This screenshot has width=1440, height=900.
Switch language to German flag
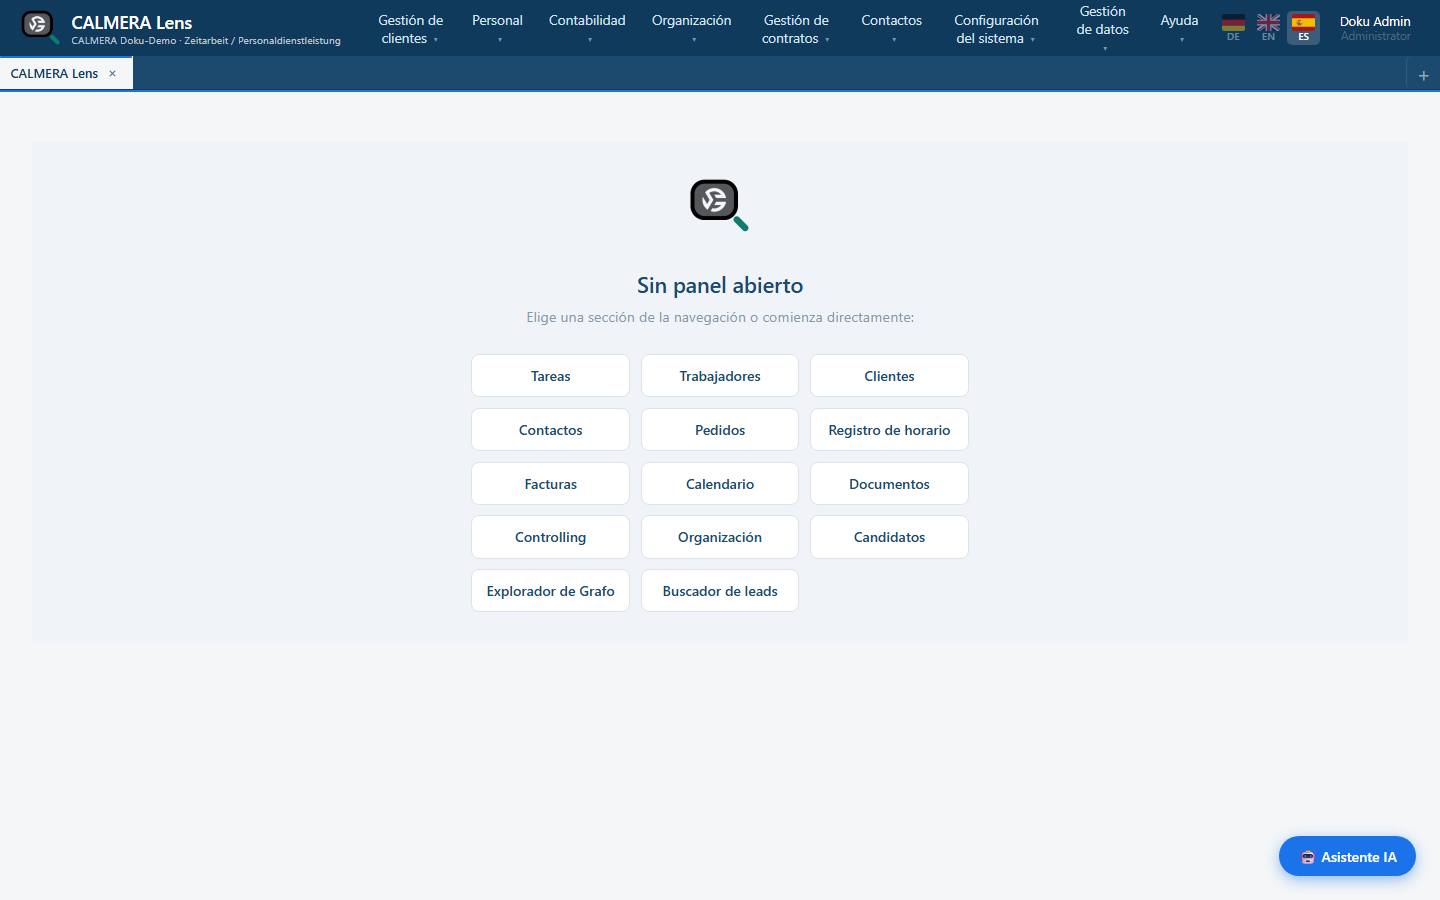(1233, 27)
